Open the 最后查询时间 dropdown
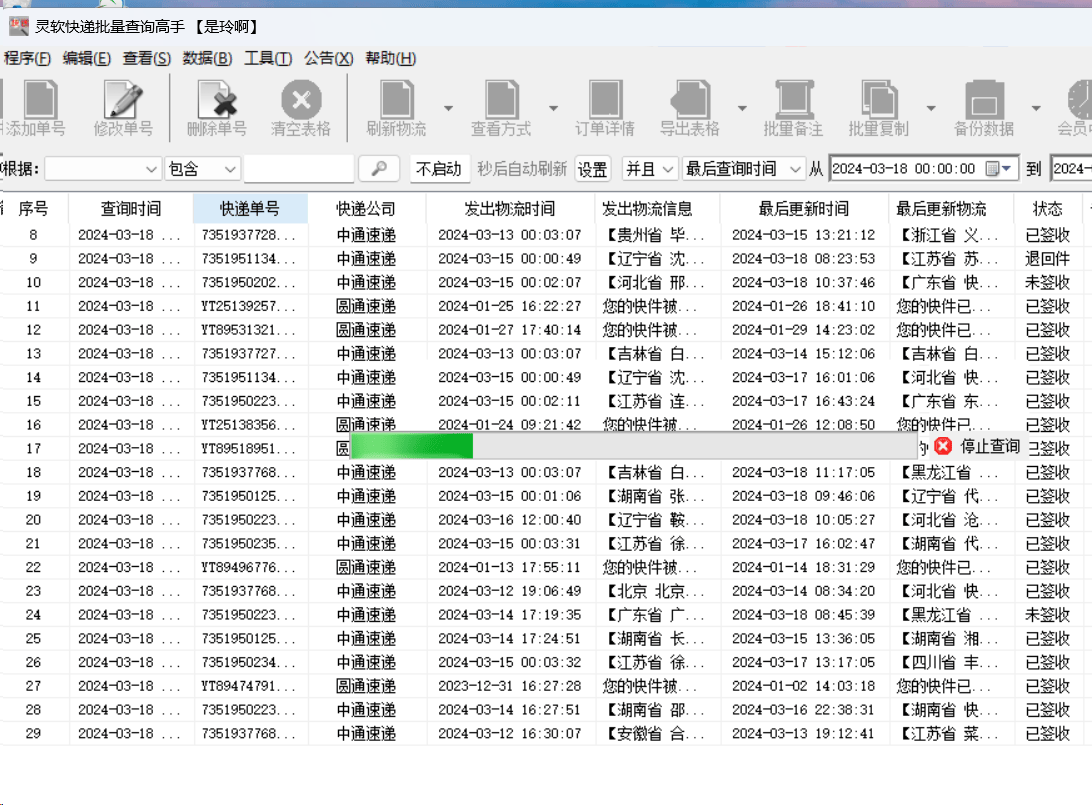The width and height of the screenshot is (1092, 805). [x=743, y=169]
